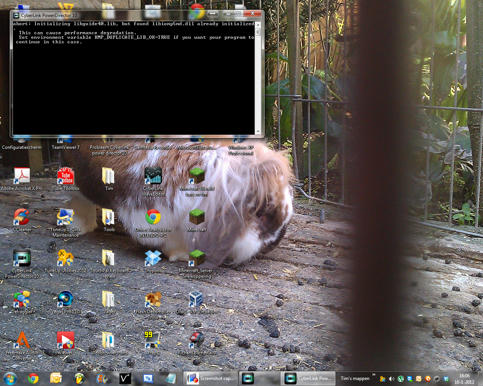Click the volume speaker tray icon
This screenshot has height=386, width=483.
391,379
